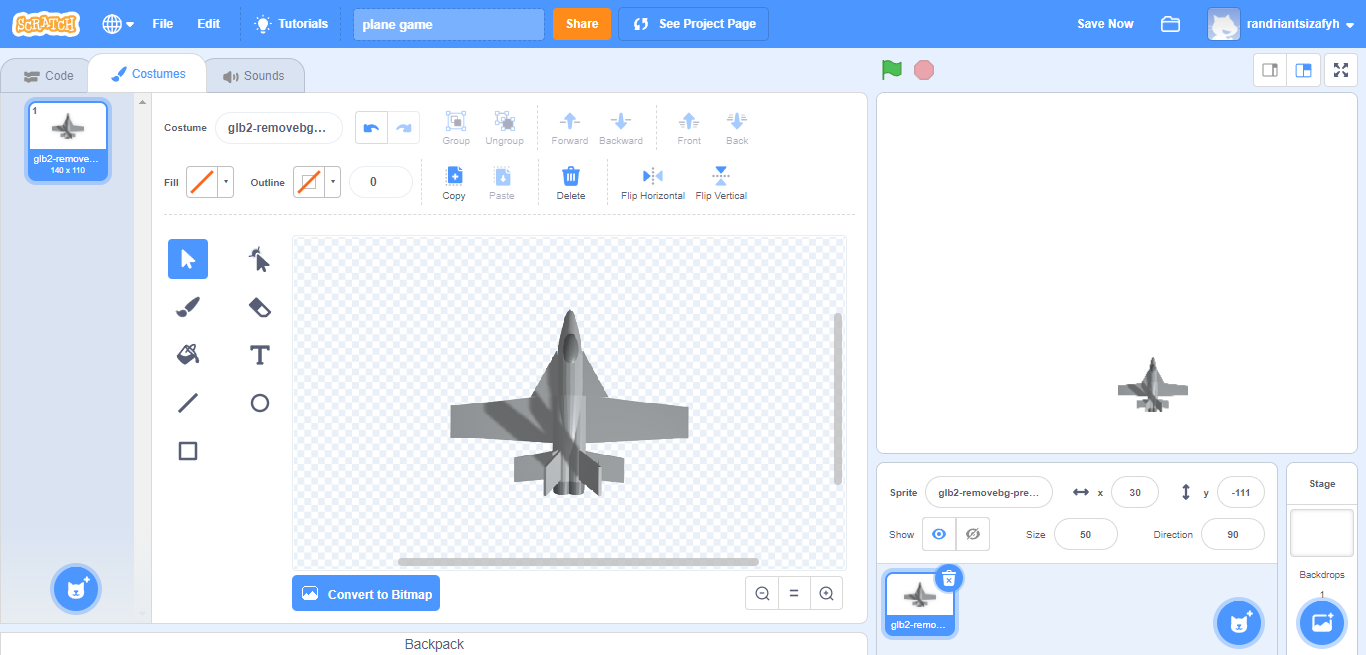This screenshot has height=655, width=1366.
Task: Click the Share button
Action: pyautogui.click(x=582, y=24)
